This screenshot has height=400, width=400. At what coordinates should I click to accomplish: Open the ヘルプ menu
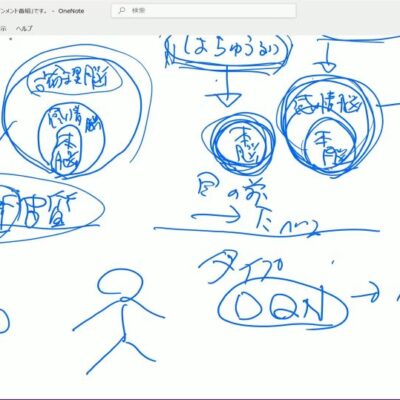pos(24,28)
